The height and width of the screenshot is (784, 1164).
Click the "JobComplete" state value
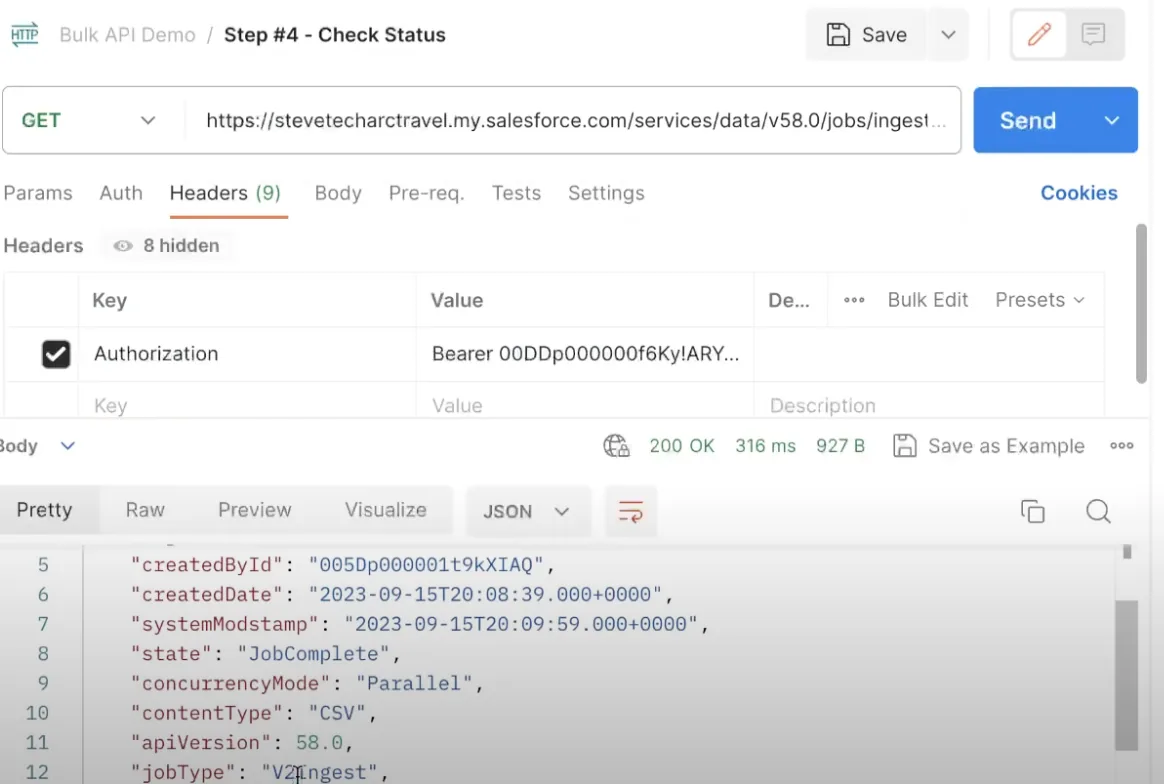tap(313, 654)
